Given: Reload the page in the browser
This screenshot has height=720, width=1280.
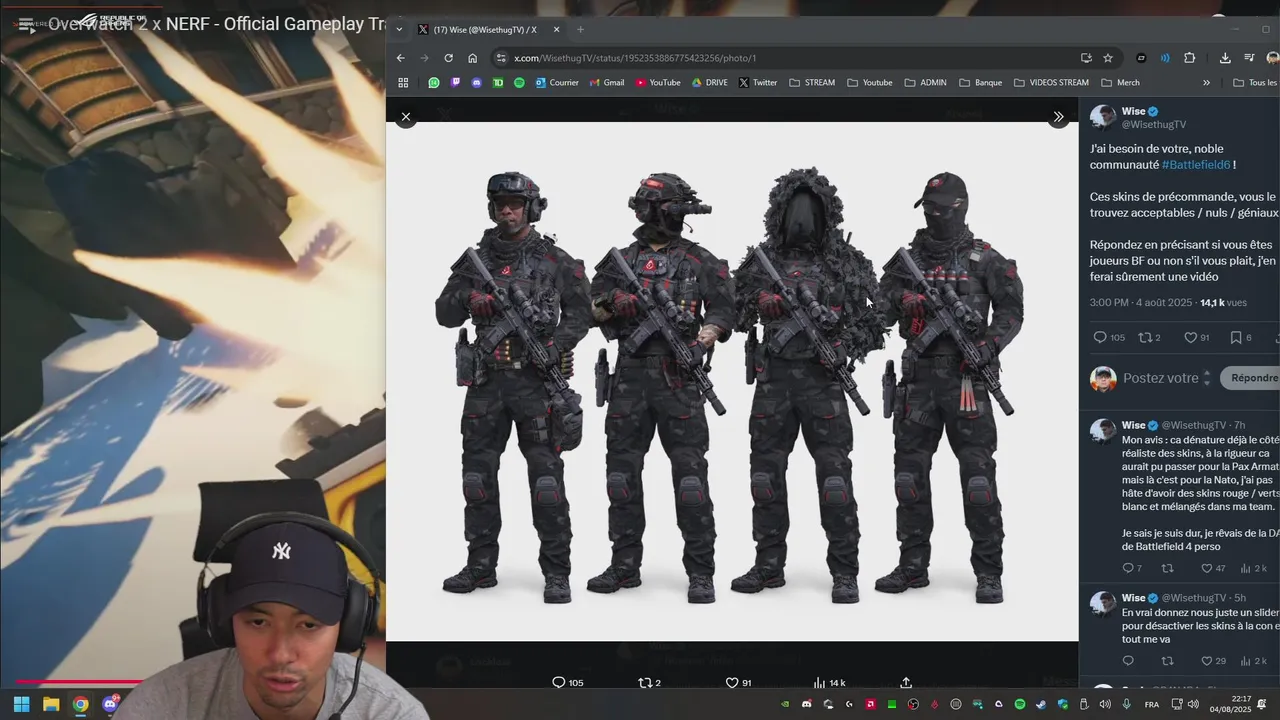Looking at the screenshot, I should coord(448,58).
